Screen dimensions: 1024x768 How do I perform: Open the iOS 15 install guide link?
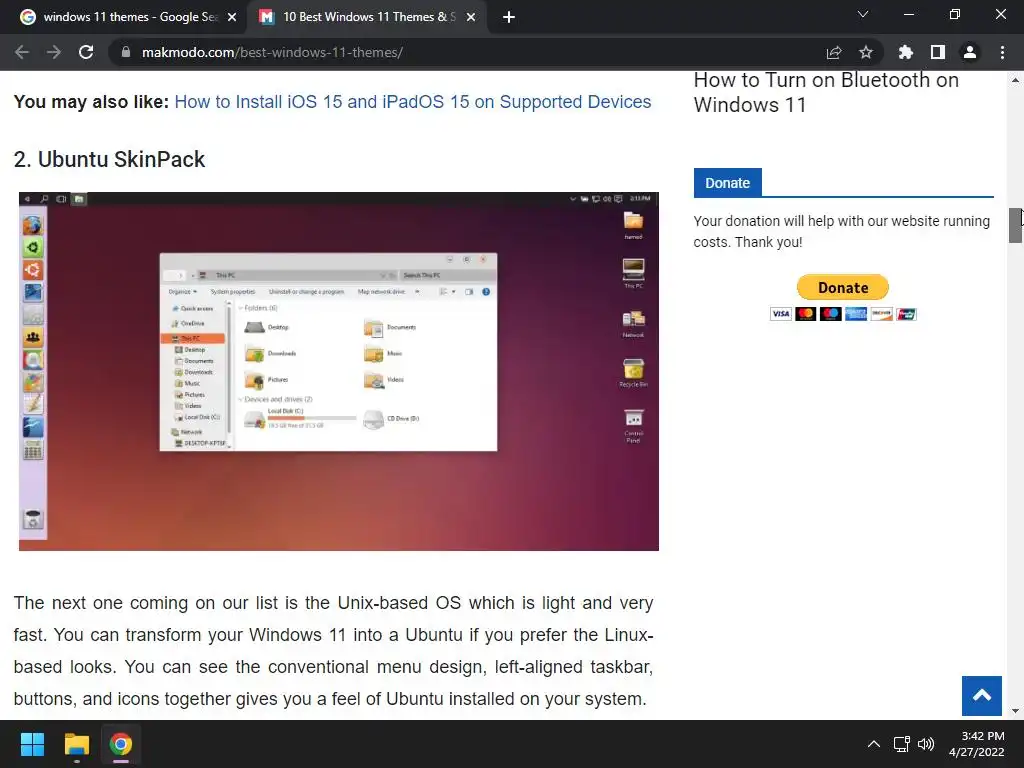(x=413, y=102)
